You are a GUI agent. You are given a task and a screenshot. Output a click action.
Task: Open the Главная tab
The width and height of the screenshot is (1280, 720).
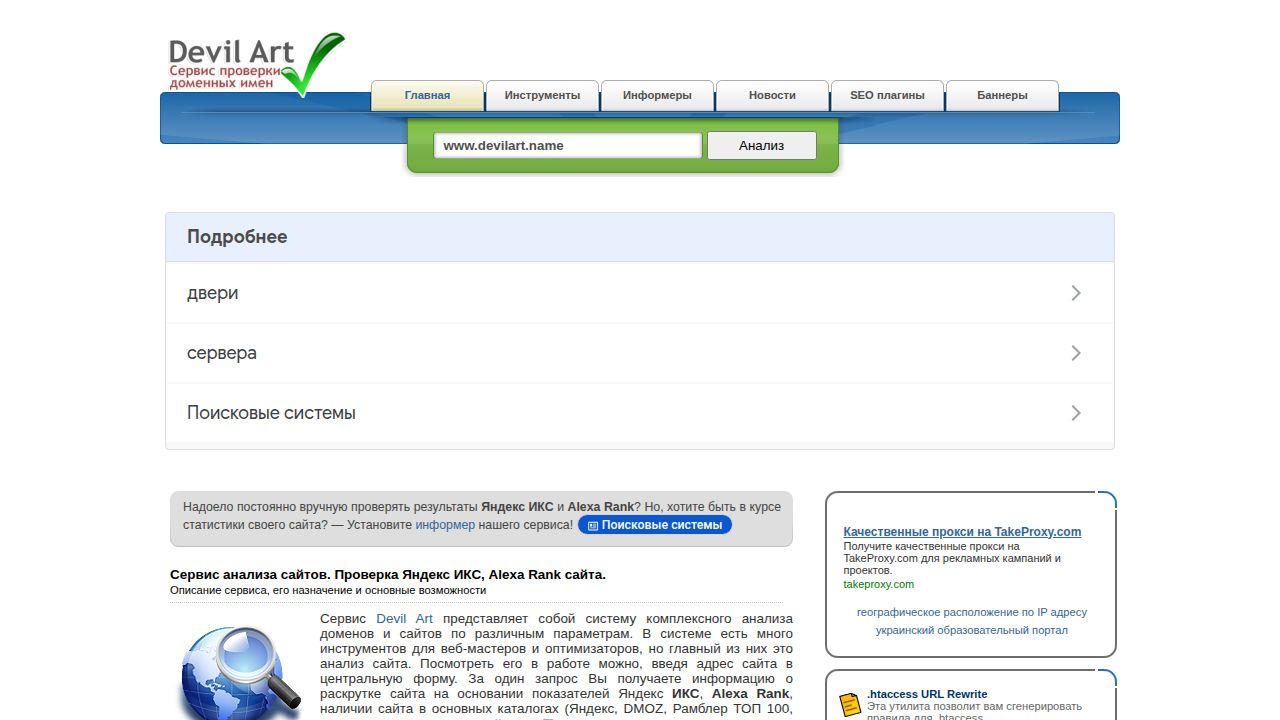point(427,96)
